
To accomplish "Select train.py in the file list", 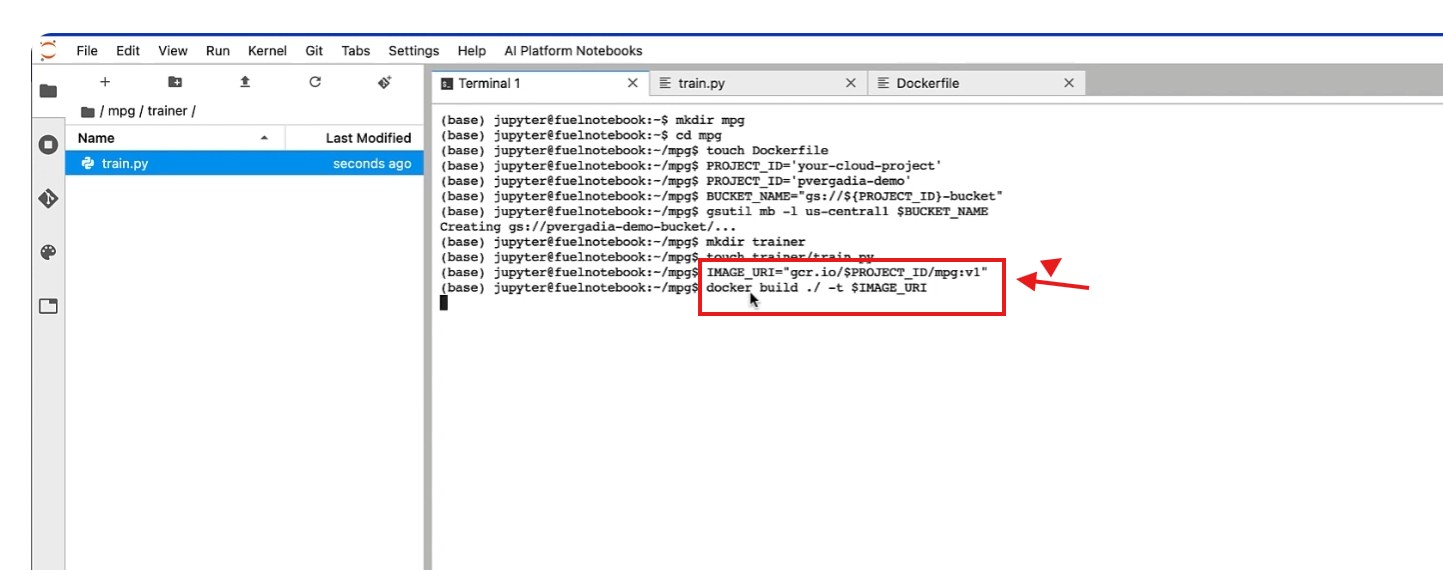I will 125,163.
